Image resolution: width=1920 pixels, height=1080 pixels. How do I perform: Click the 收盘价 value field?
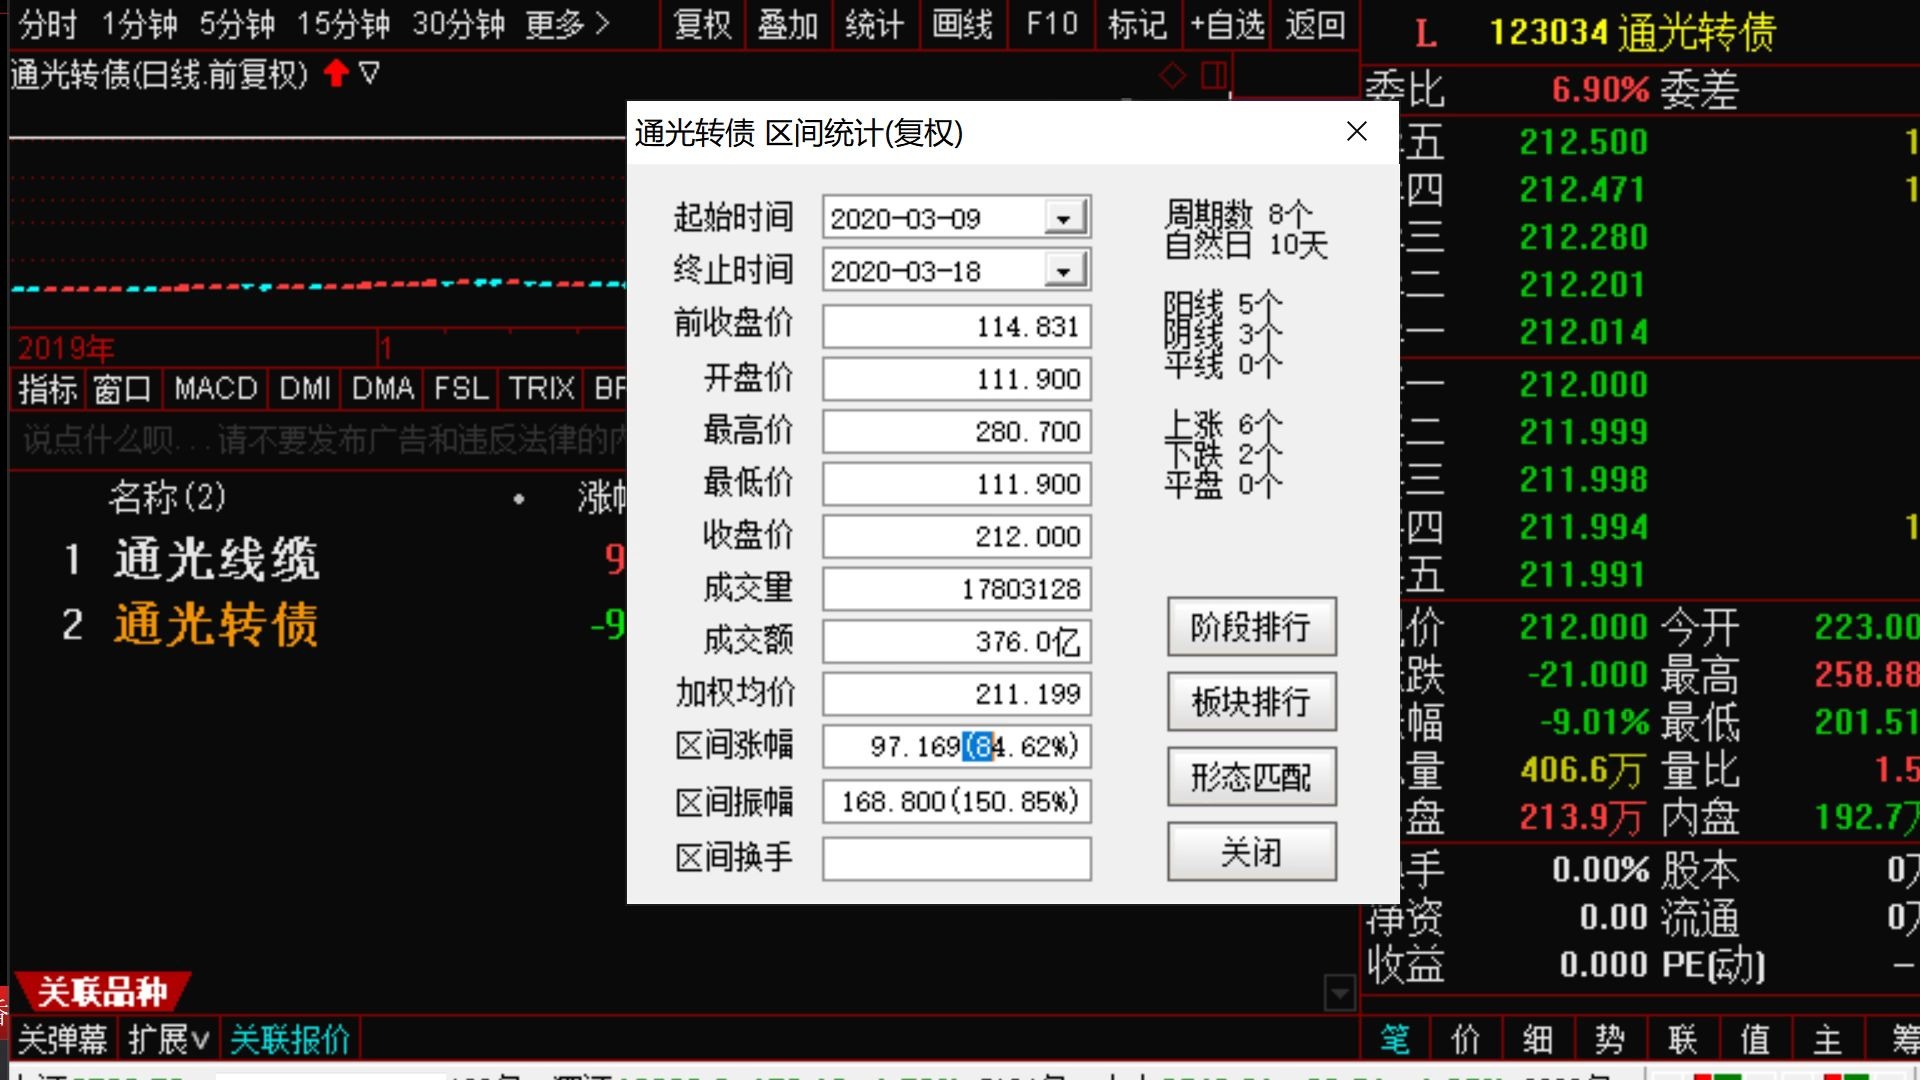[956, 537]
